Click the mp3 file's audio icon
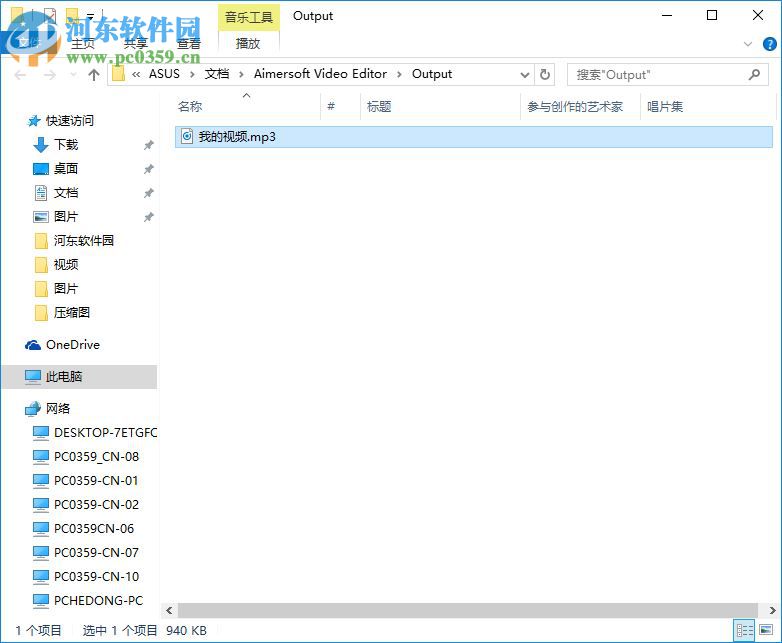 (x=187, y=136)
